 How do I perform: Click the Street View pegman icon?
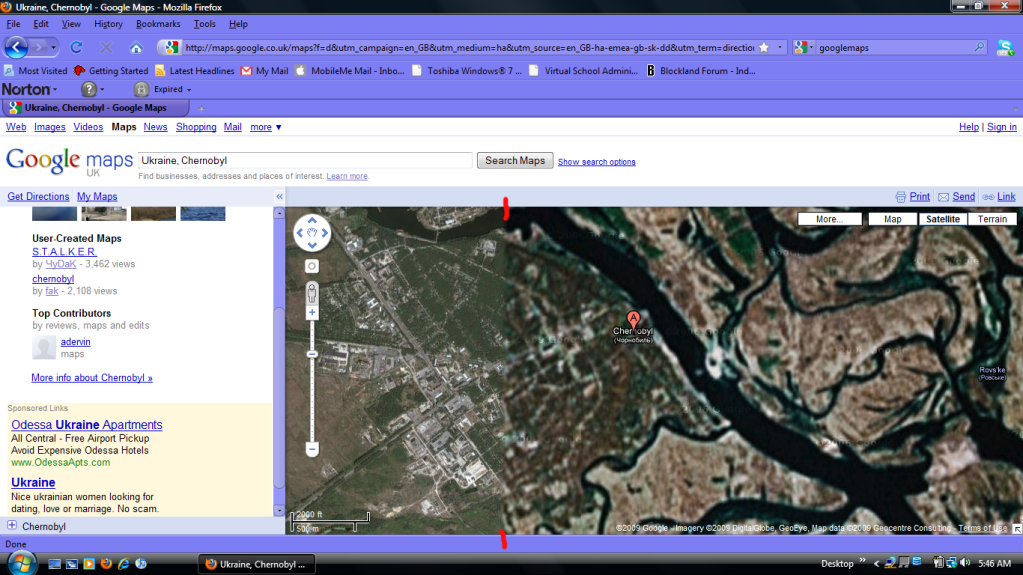click(x=312, y=292)
